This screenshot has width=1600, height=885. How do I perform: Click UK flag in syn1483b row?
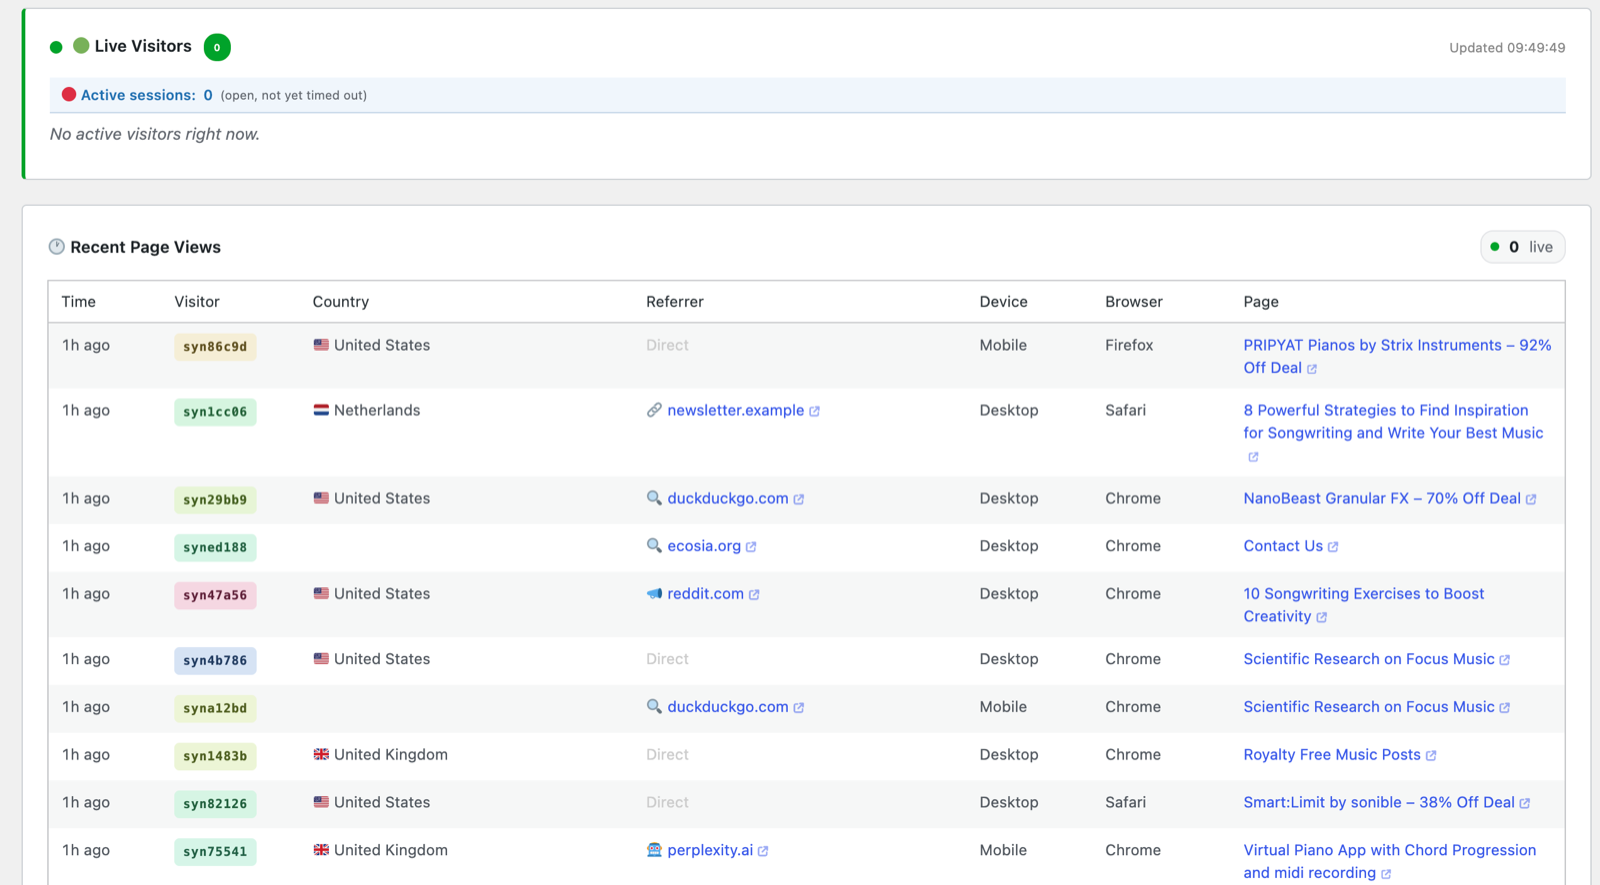click(321, 755)
